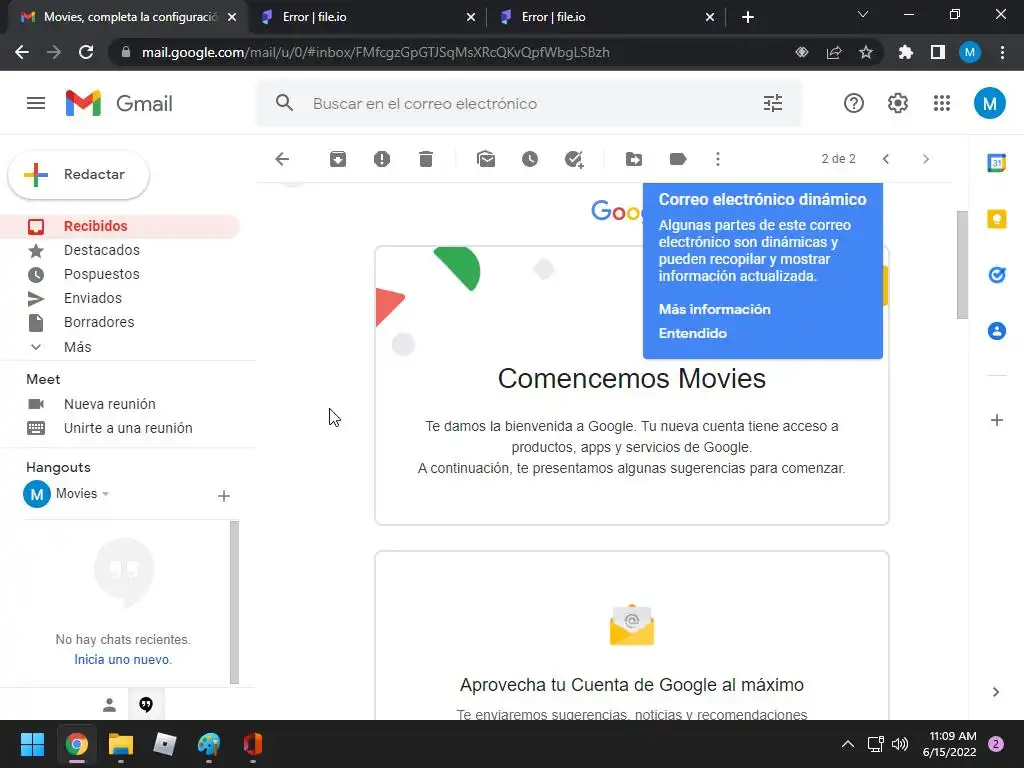Hide side panel chevron
Viewport: 1024px width, 768px height.
pos(995,692)
